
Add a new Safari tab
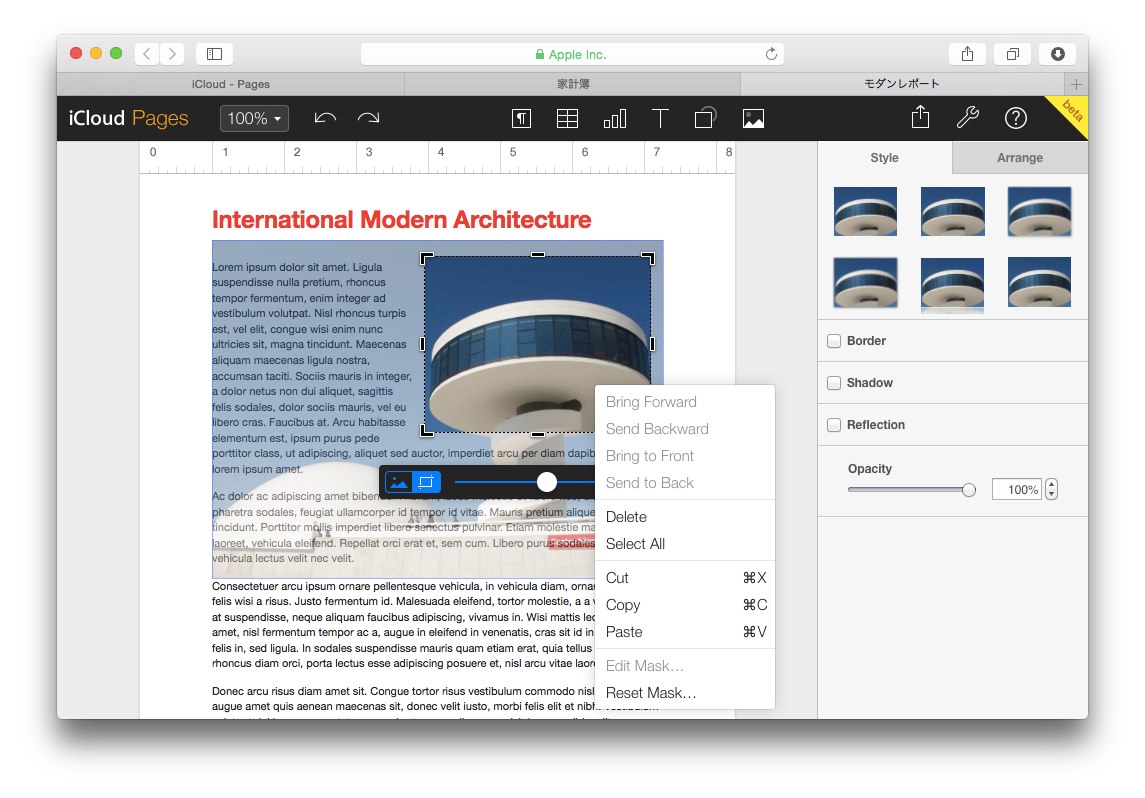click(x=1076, y=84)
